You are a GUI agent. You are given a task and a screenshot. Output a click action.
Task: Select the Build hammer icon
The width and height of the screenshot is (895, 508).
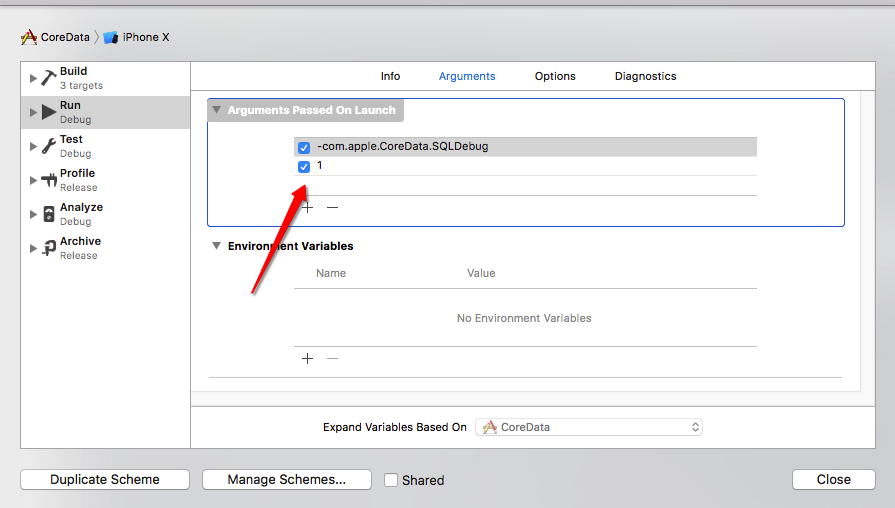point(49,78)
